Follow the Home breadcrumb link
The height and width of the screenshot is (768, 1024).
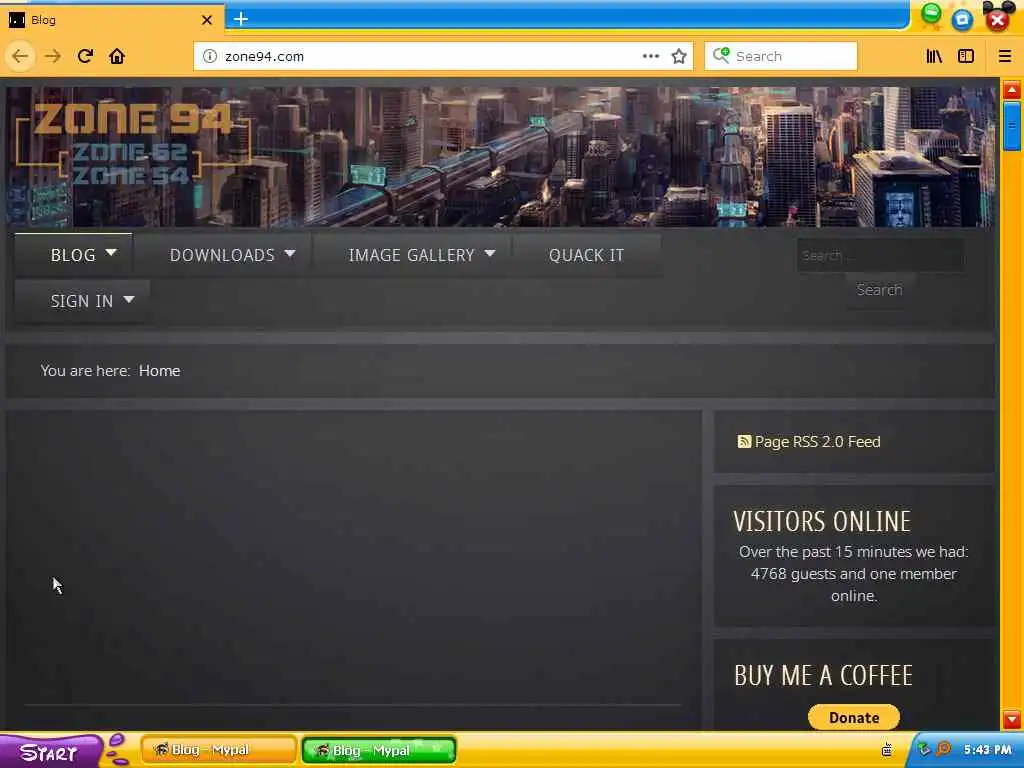(159, 371)
